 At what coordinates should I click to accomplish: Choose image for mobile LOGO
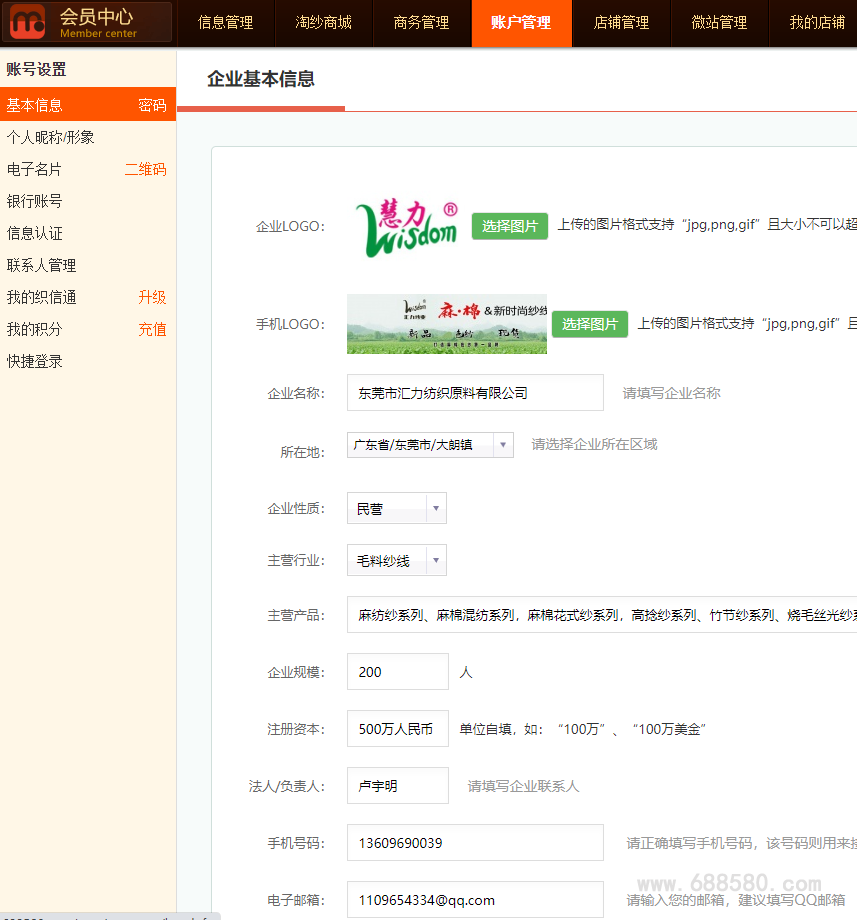coord(589,324)
